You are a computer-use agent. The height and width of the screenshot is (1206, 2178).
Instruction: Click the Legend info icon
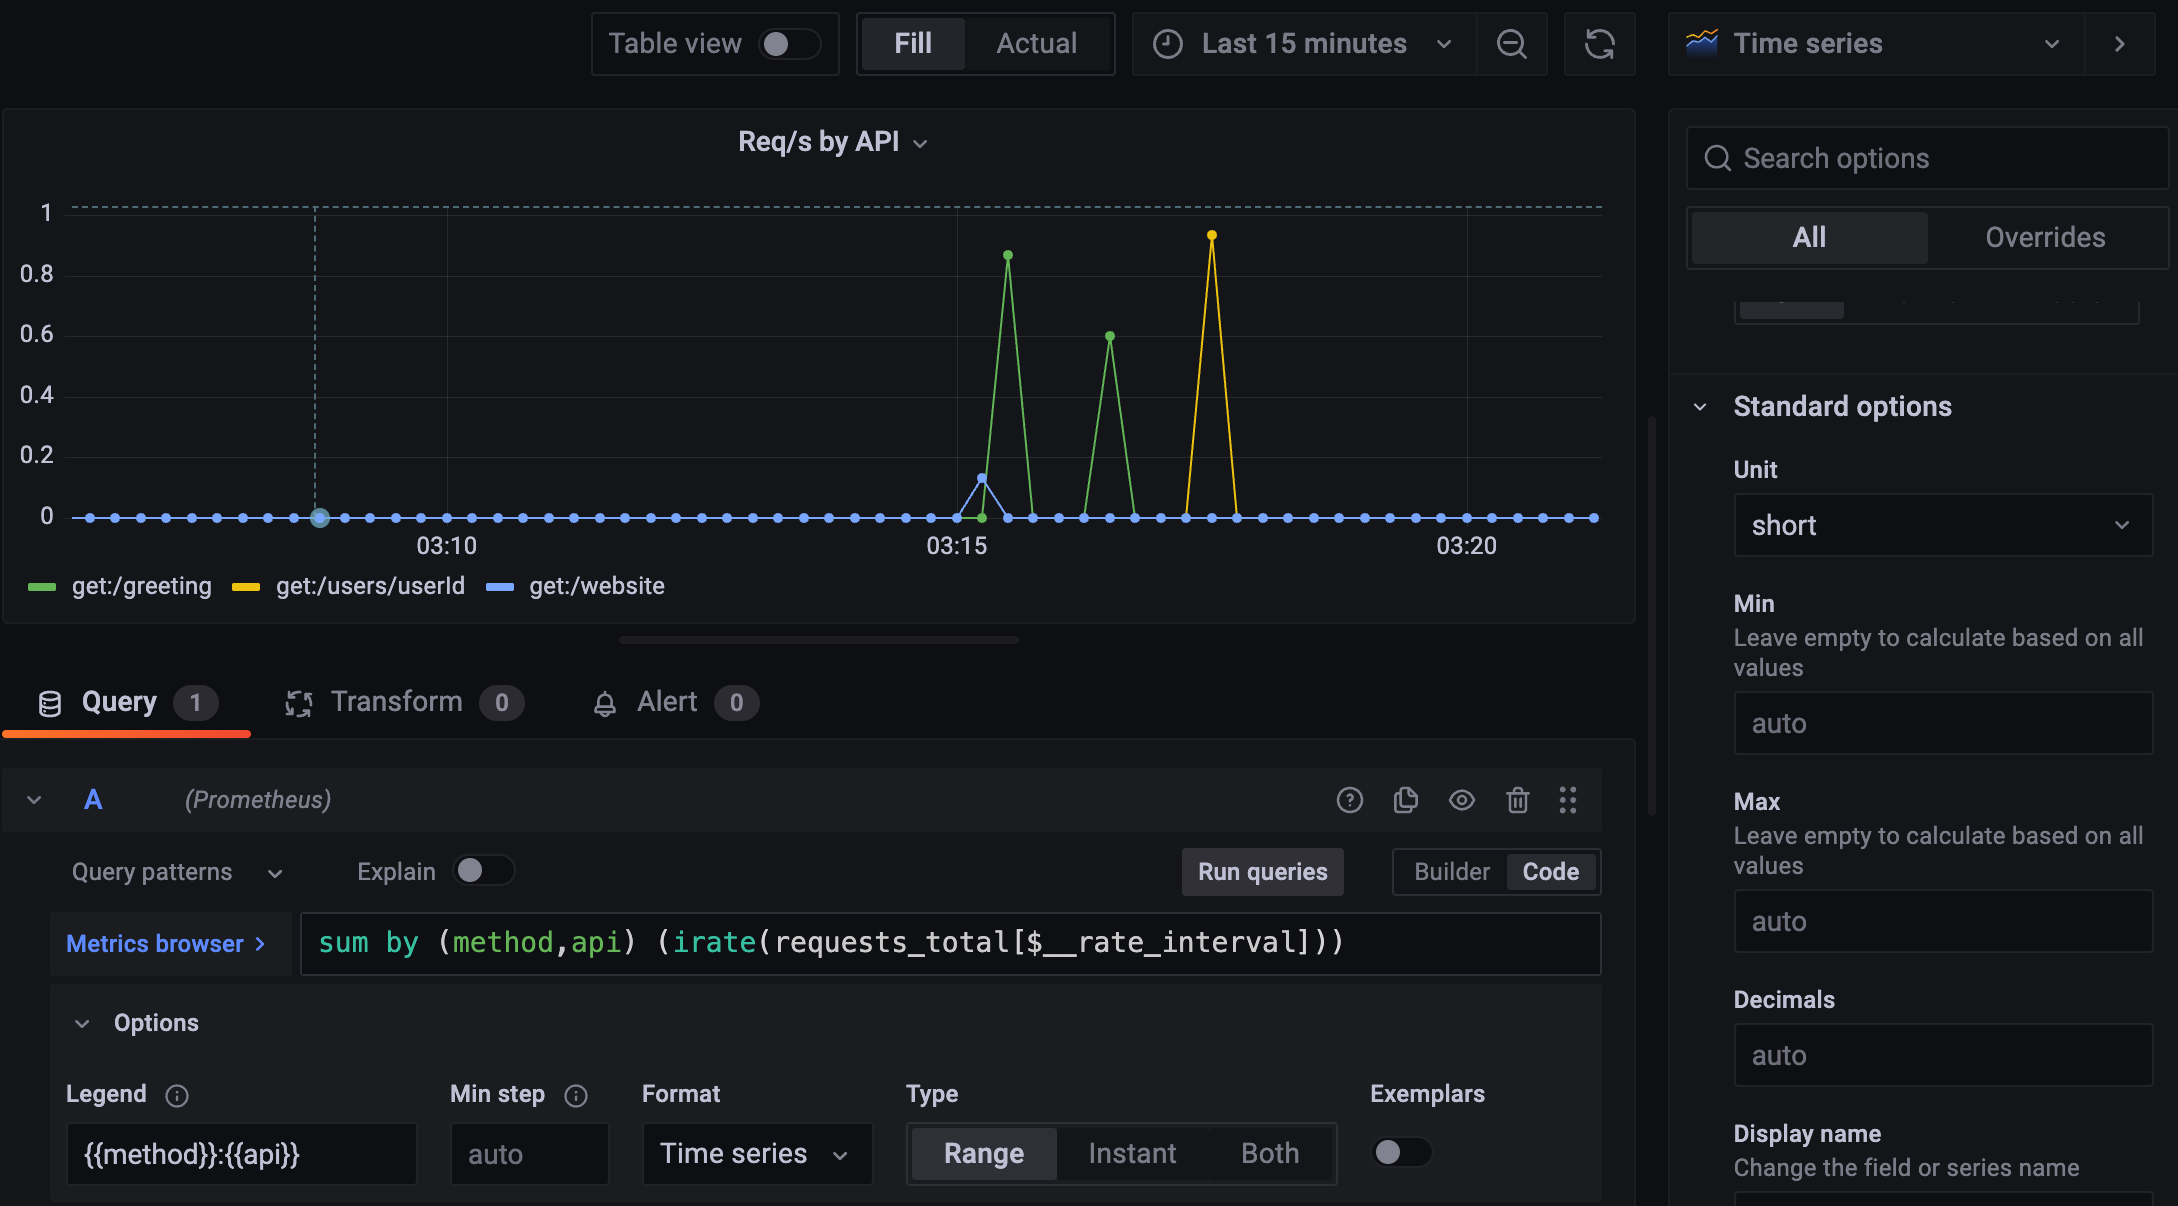click(177, 1096)
